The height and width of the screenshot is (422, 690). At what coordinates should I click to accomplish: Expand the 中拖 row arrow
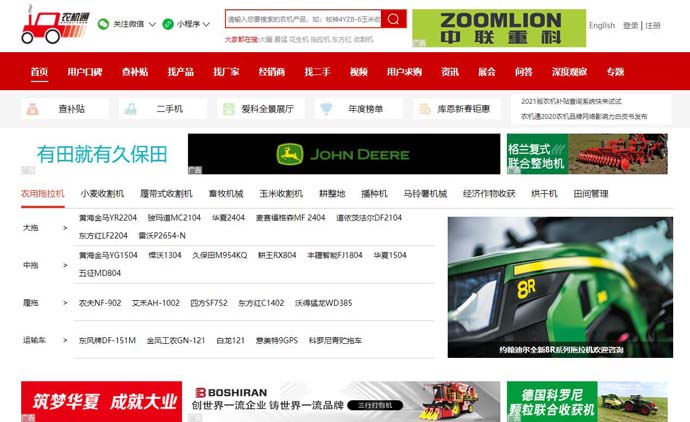click(x=65, y=265)
